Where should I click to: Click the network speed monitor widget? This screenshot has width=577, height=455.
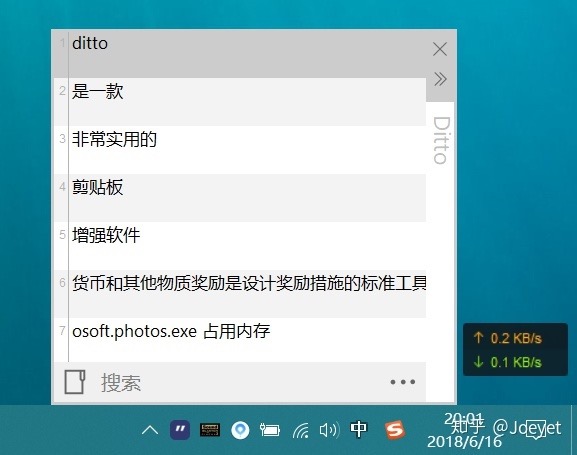515,349
